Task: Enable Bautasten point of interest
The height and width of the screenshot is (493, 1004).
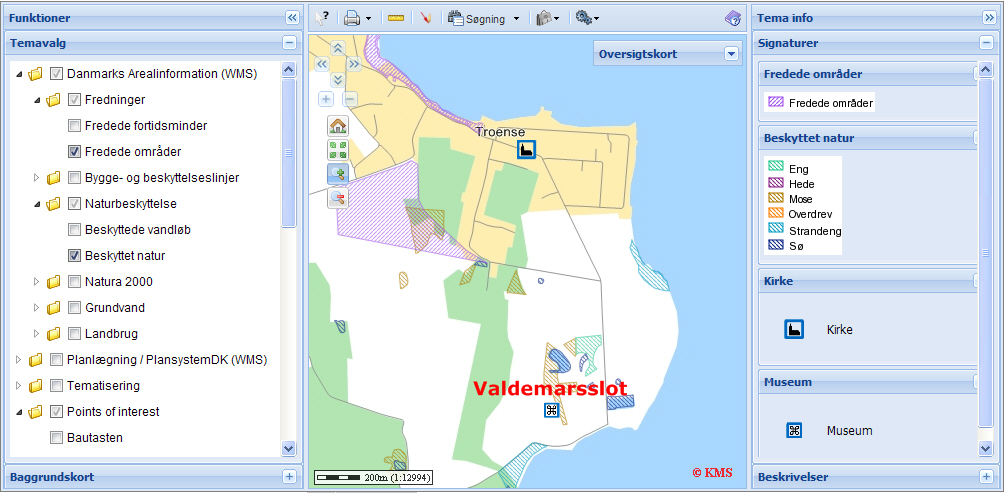Action: pos(56,438)
